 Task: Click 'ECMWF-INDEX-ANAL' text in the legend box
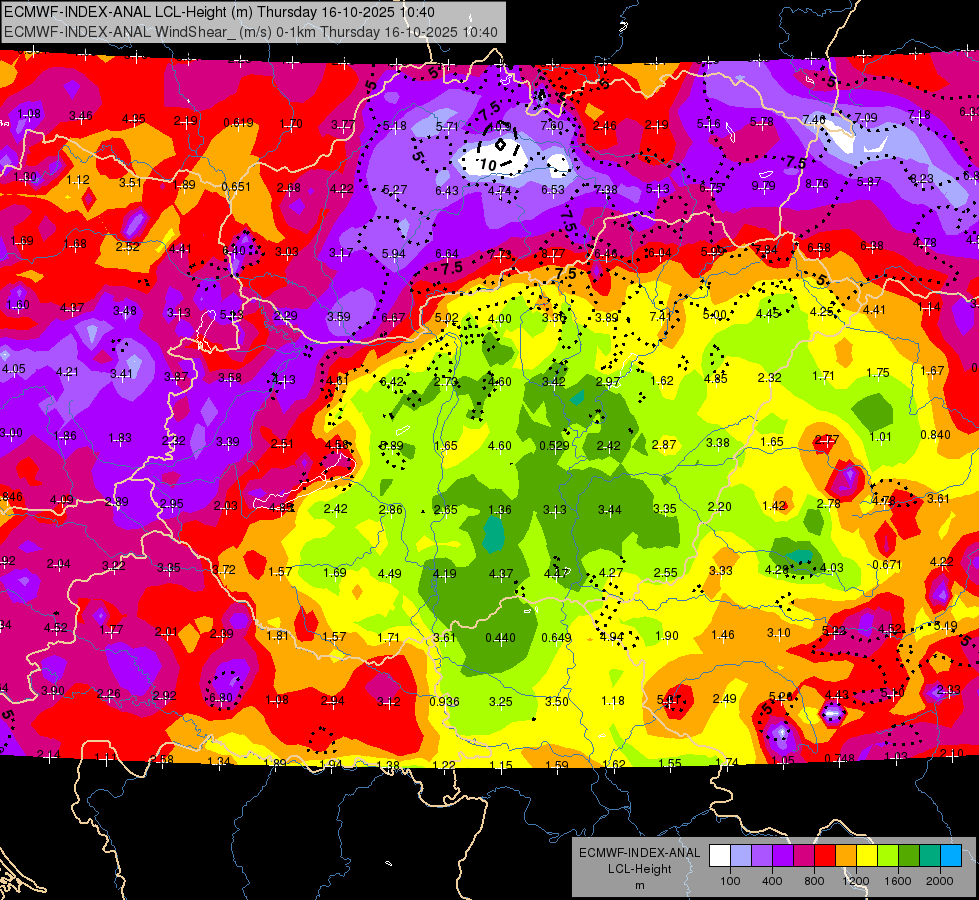(639, 853)
